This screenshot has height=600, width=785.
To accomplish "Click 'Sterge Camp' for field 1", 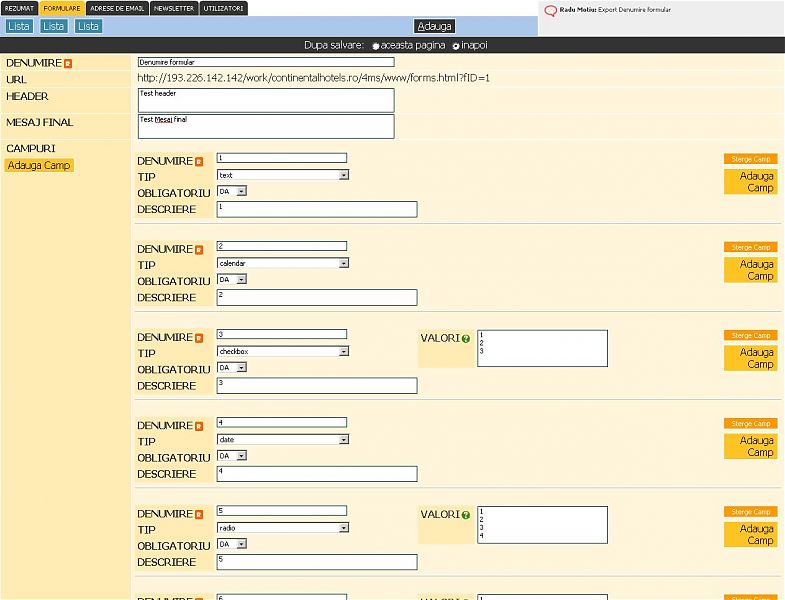I will 750,159.
